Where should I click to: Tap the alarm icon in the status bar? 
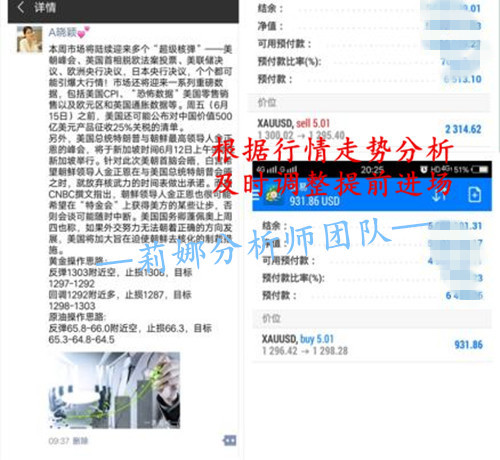(x=423, y=169)
